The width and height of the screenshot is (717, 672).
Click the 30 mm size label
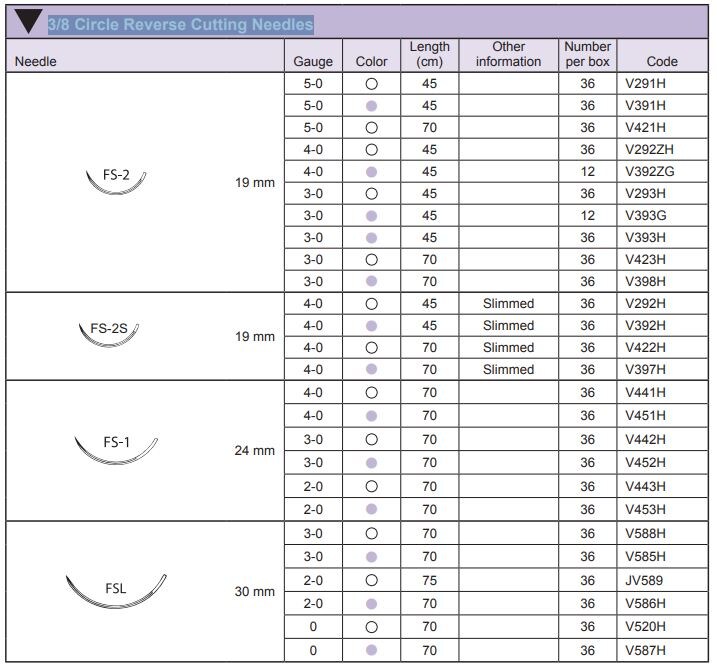254,591
